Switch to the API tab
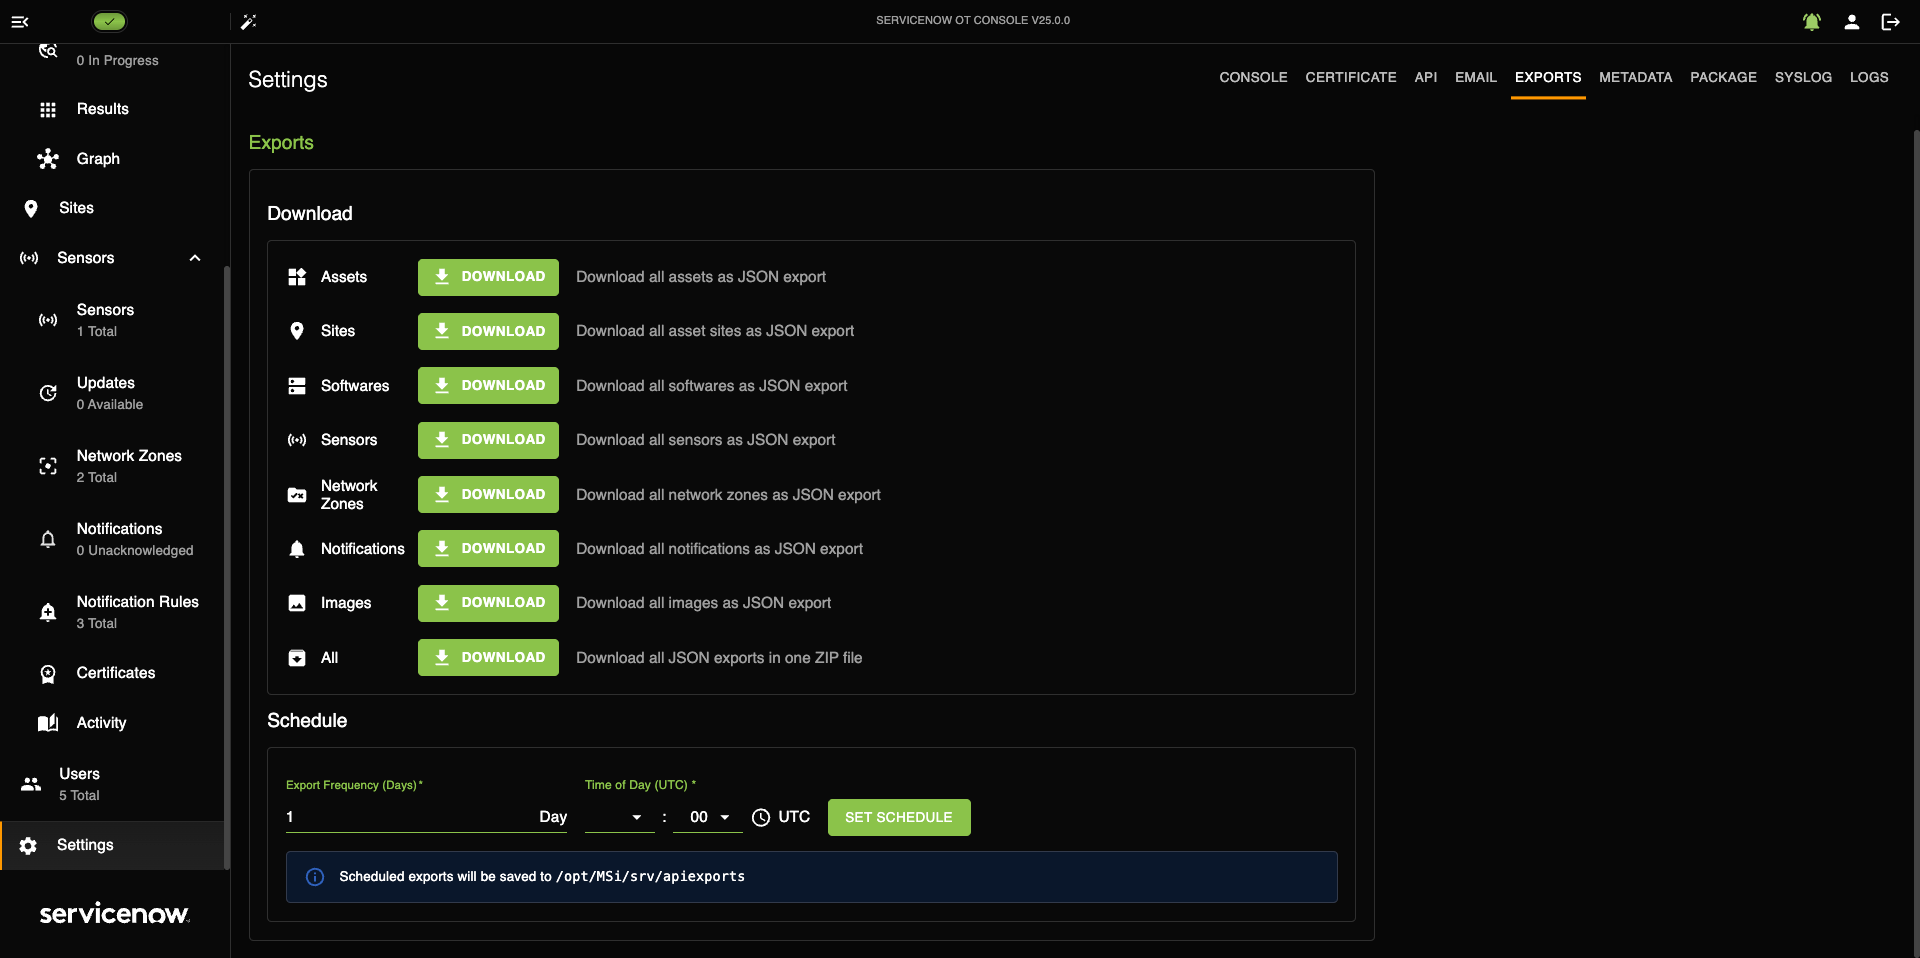Image resolution: width=1920 pixels, height=958 pixels. pyautogui.click(x=1426, y=77)
